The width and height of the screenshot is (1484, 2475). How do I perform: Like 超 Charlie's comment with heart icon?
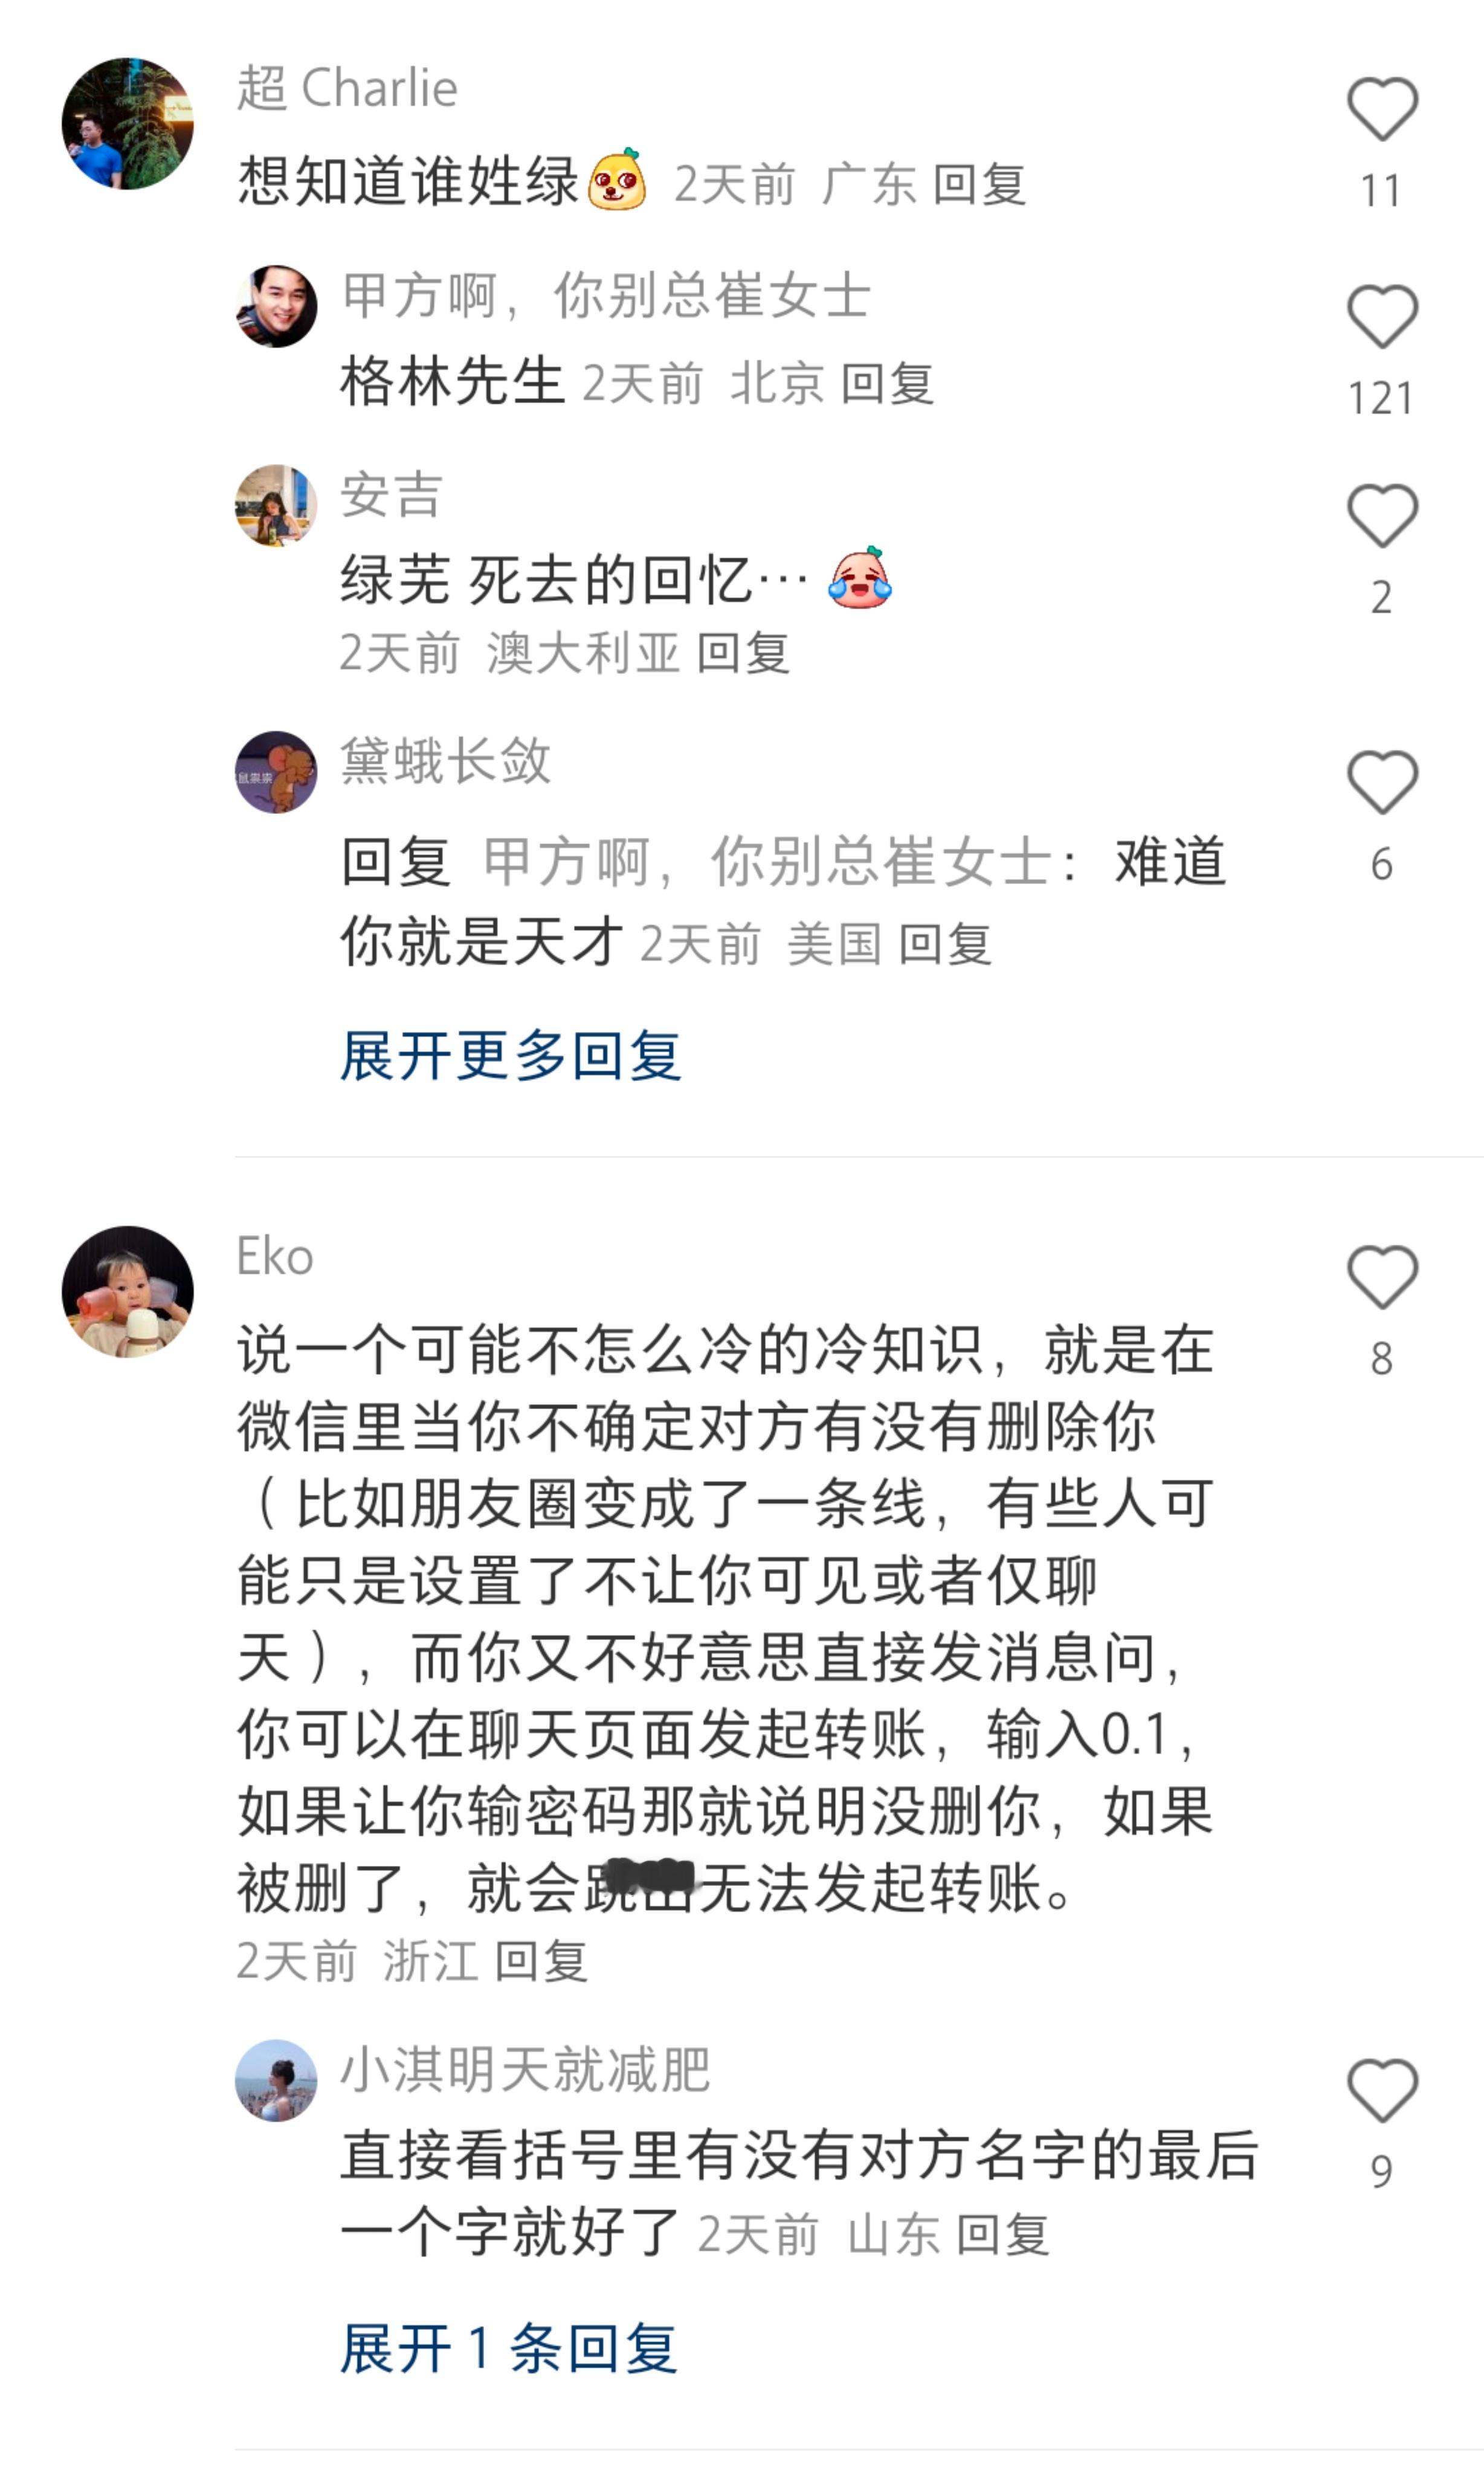(1382, 109)
